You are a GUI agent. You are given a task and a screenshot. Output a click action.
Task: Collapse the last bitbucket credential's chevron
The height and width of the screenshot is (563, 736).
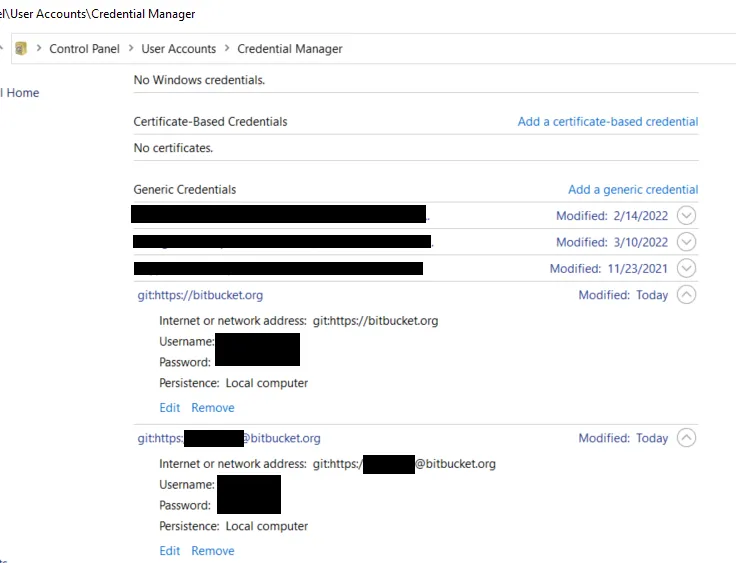pos(686,438)
